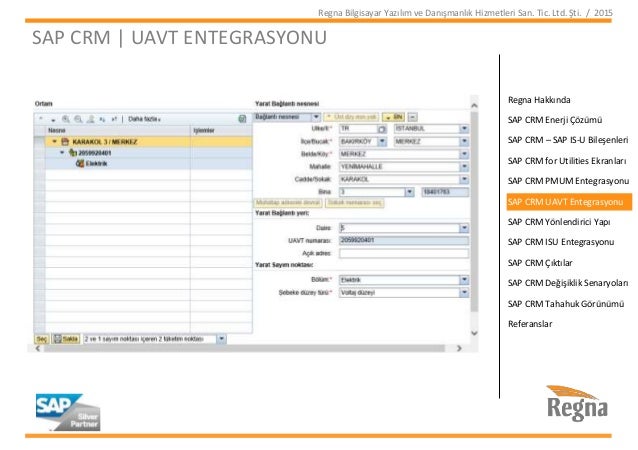Open the Bölüm Elektrik dropdown
638x450 pixels.
(x=464, y=280)
